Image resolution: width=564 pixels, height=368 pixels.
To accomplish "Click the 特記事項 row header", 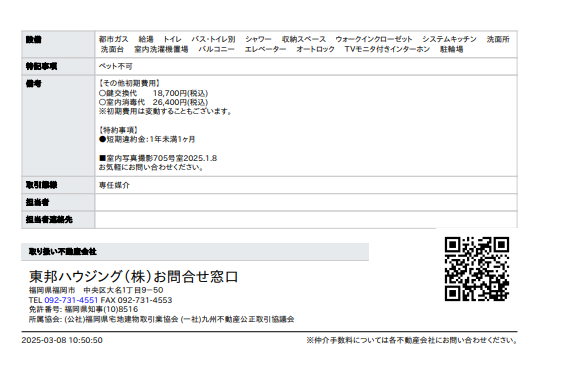I will coord(58,67).
